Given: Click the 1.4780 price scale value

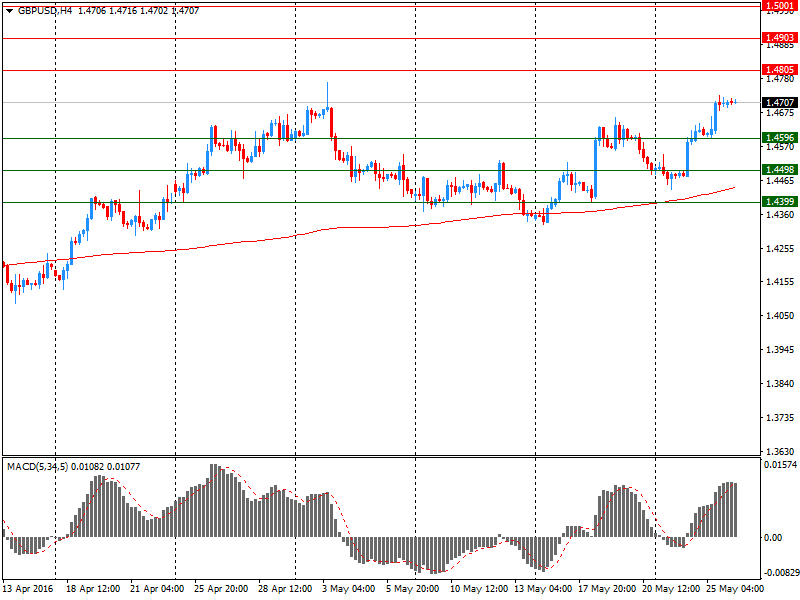Looking at the screenshot, I should click(780, 79).
